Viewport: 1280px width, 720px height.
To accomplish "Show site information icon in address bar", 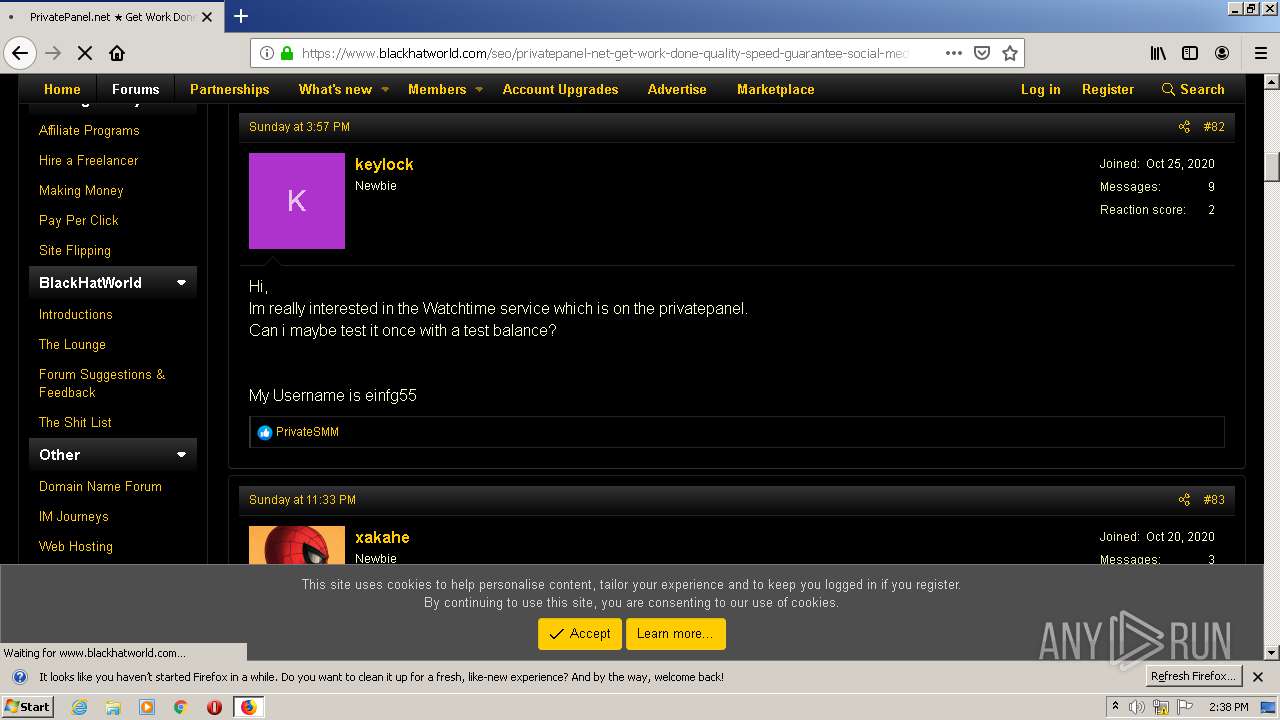I will click(267, 53).
